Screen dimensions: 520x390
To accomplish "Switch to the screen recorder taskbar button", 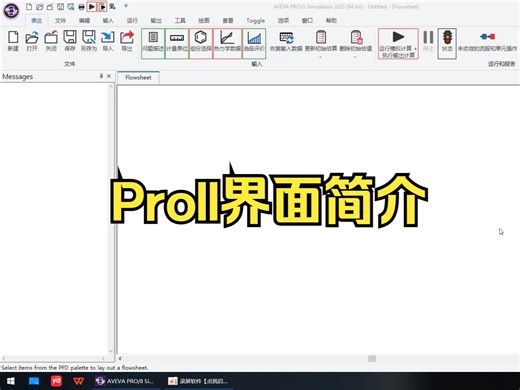I will coord(199,381).
